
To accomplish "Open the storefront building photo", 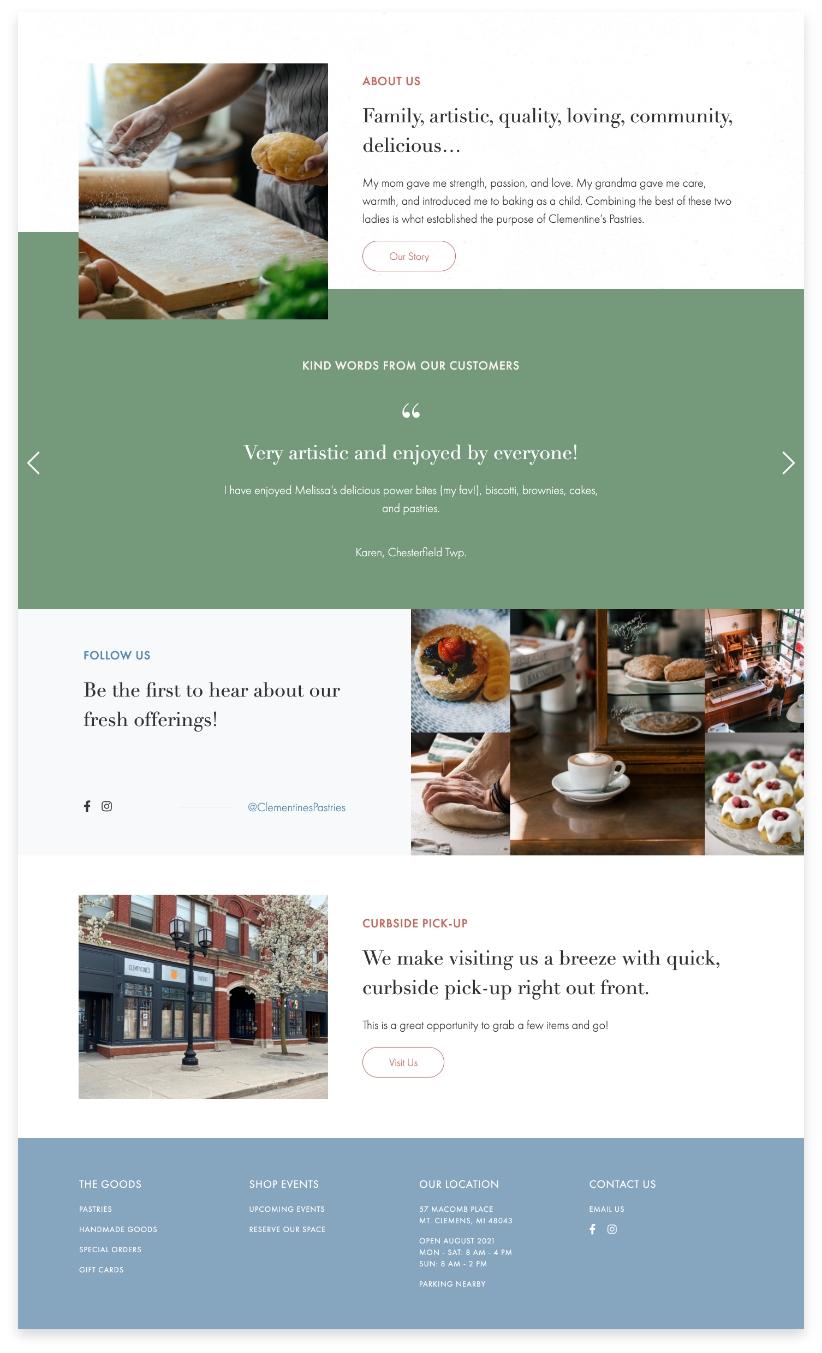I will pyautogui.click(x=203, y=997).
